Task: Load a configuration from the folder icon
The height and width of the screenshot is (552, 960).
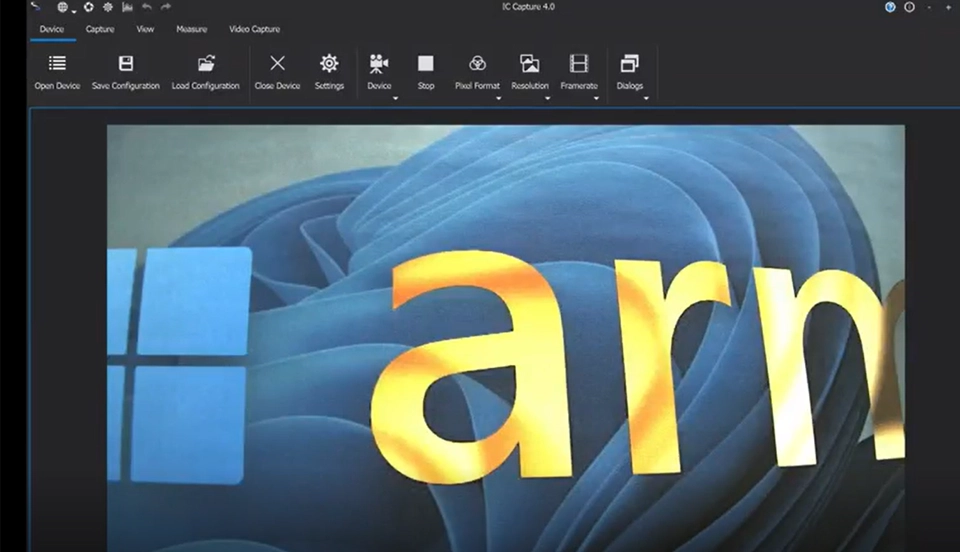Action: click(x=205, y=65)
